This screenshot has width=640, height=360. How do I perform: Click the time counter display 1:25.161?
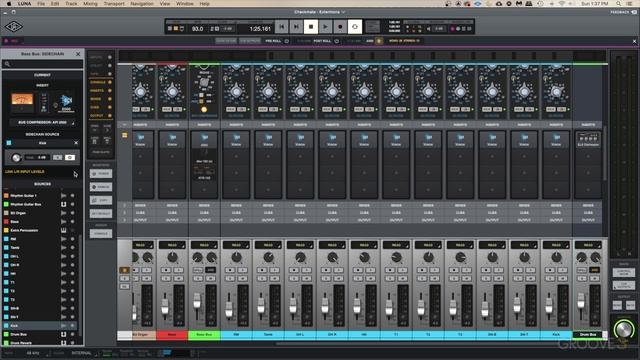click(x=260, y=29)
